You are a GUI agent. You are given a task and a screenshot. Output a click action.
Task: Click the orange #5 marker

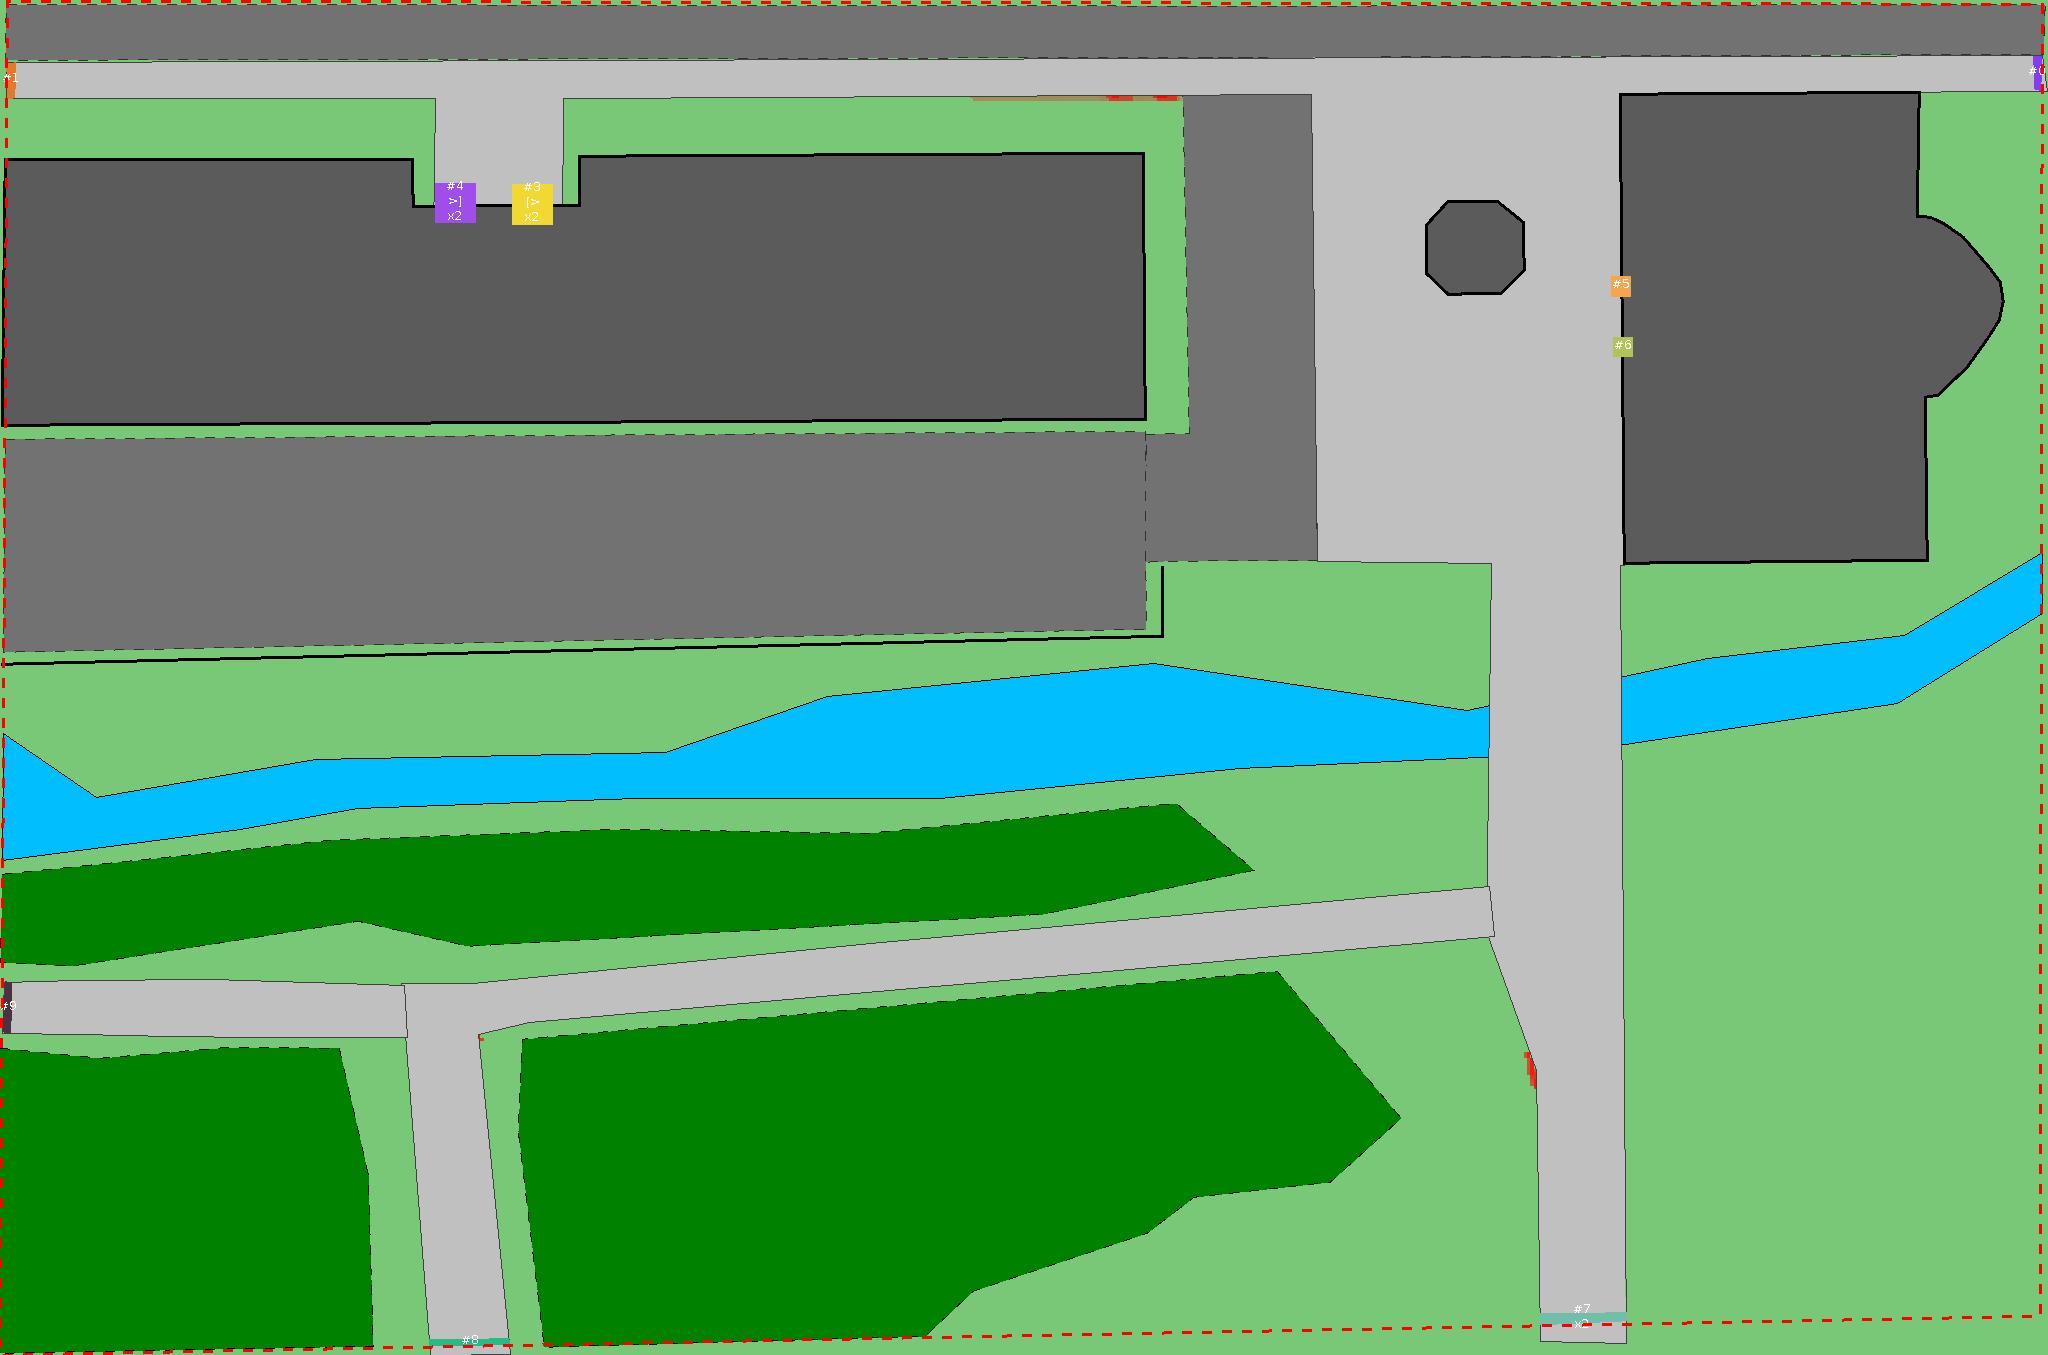coord(1621,286)
